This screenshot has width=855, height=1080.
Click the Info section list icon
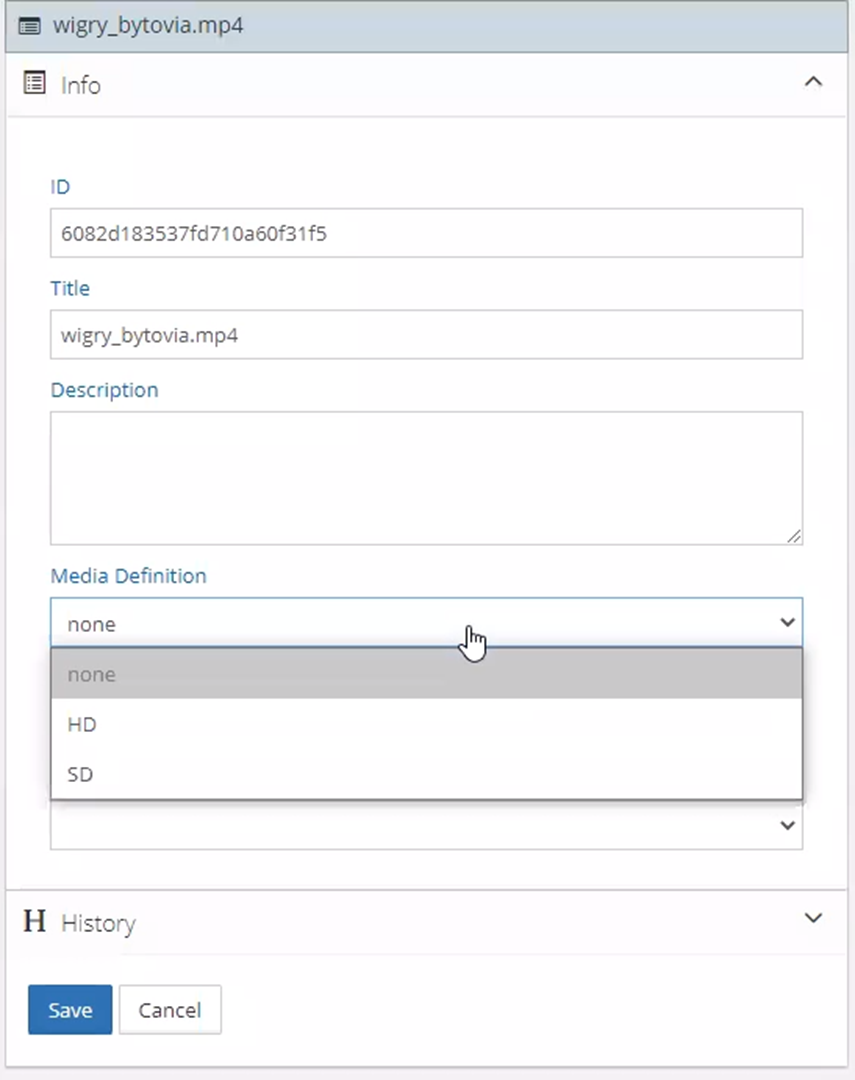click(x=35, y=84)
